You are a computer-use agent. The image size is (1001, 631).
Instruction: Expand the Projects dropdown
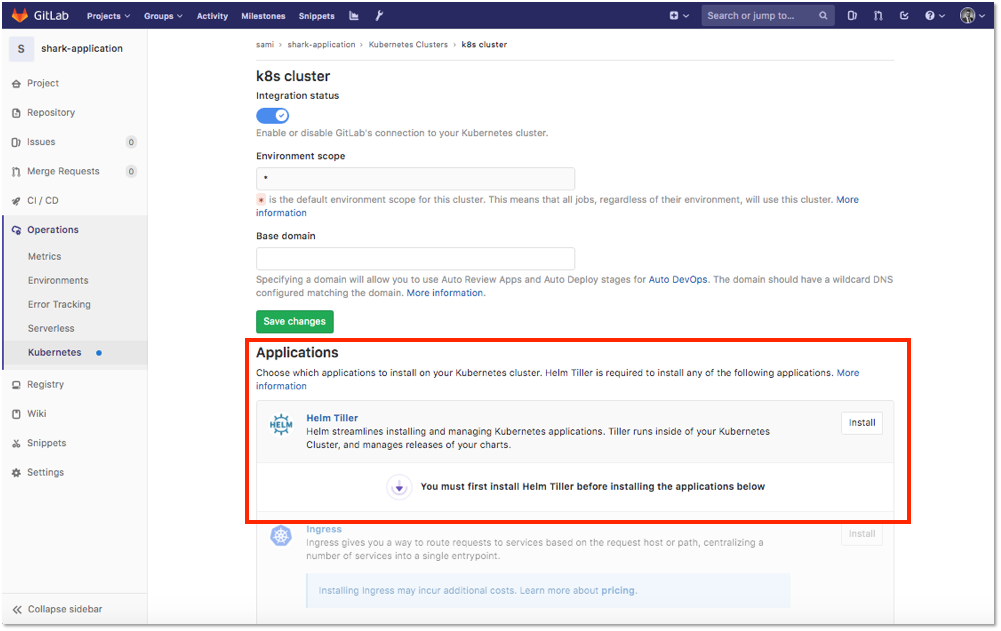(x=109, y=16)
